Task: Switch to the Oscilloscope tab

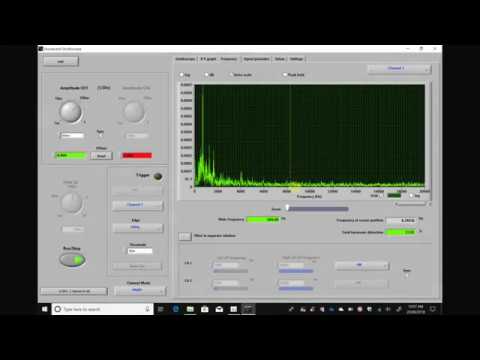Action: (x=185, y=59)
